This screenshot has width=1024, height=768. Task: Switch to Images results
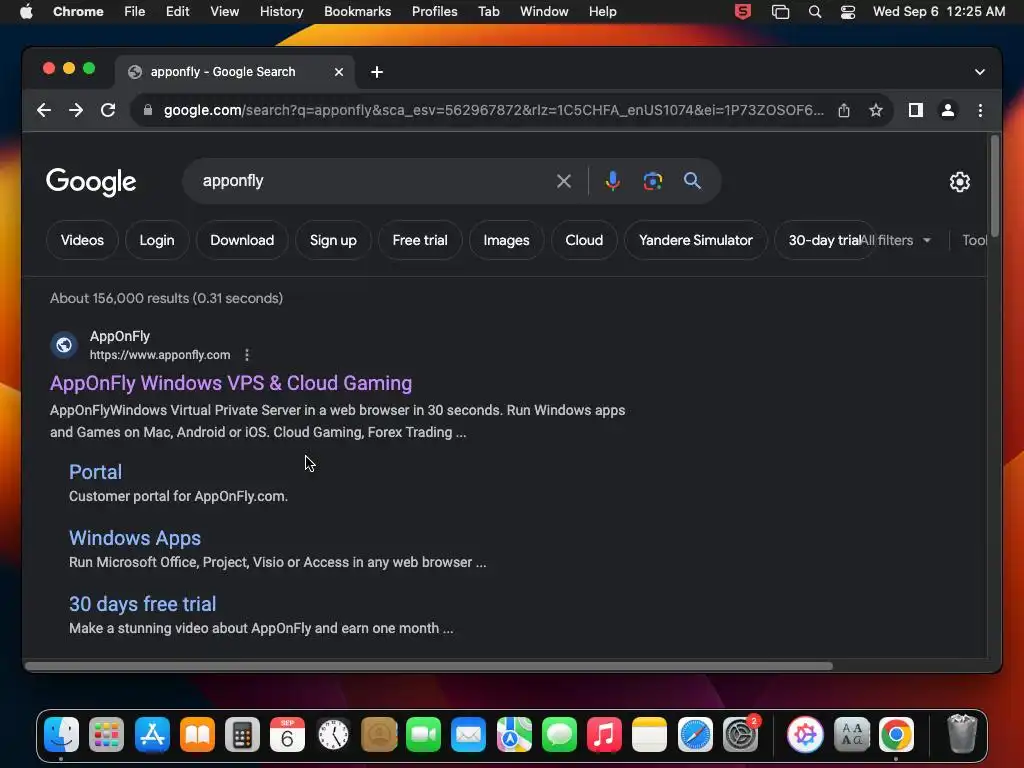(x=506, y=240)
